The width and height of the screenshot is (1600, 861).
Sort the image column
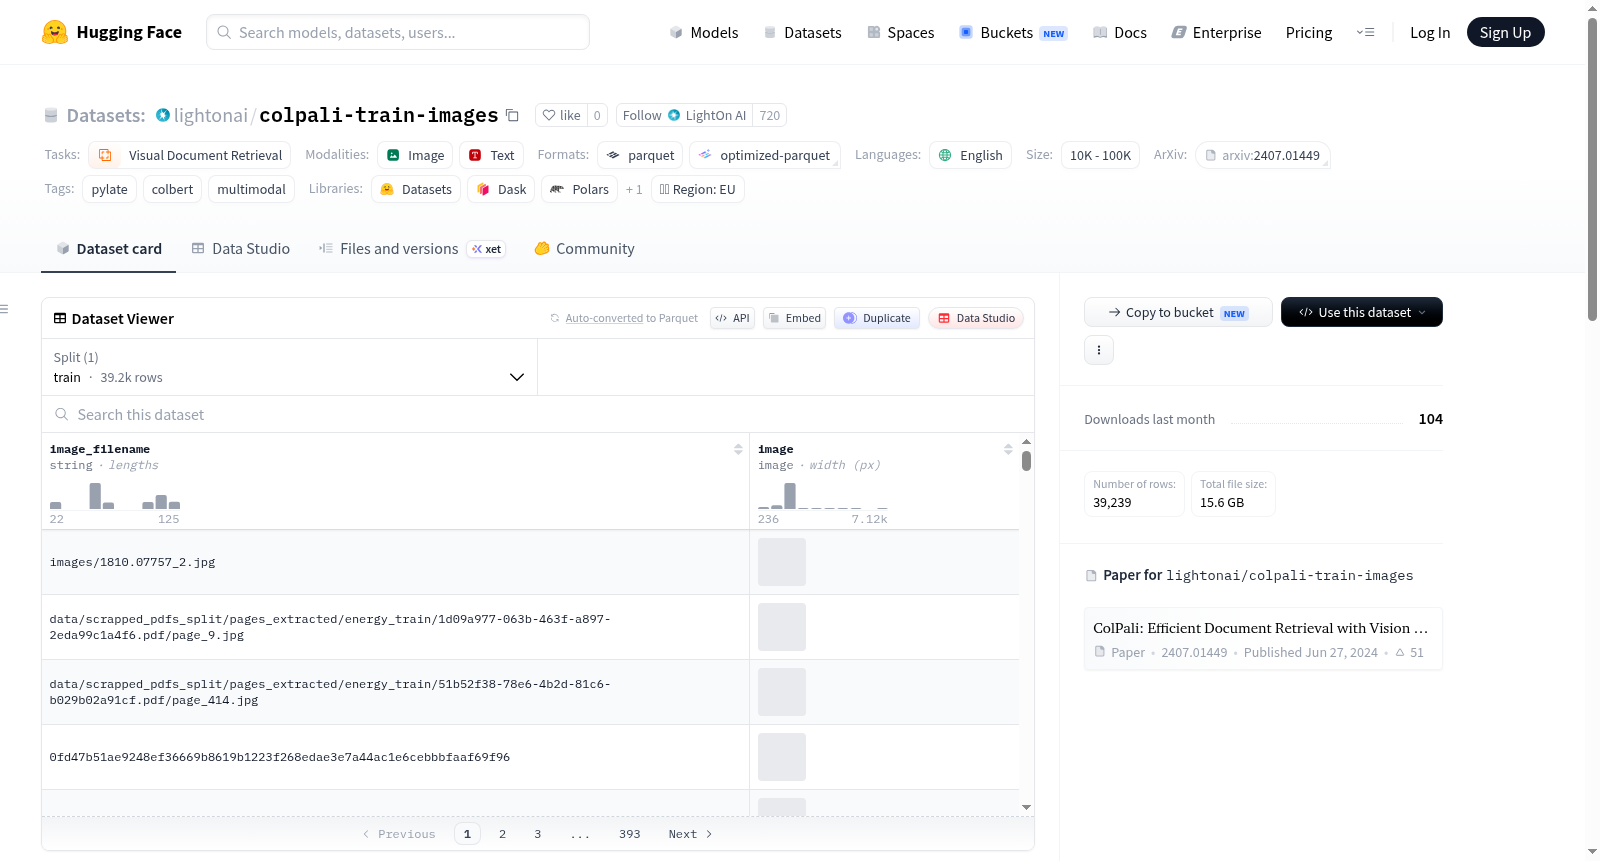tap(1008, 450)
